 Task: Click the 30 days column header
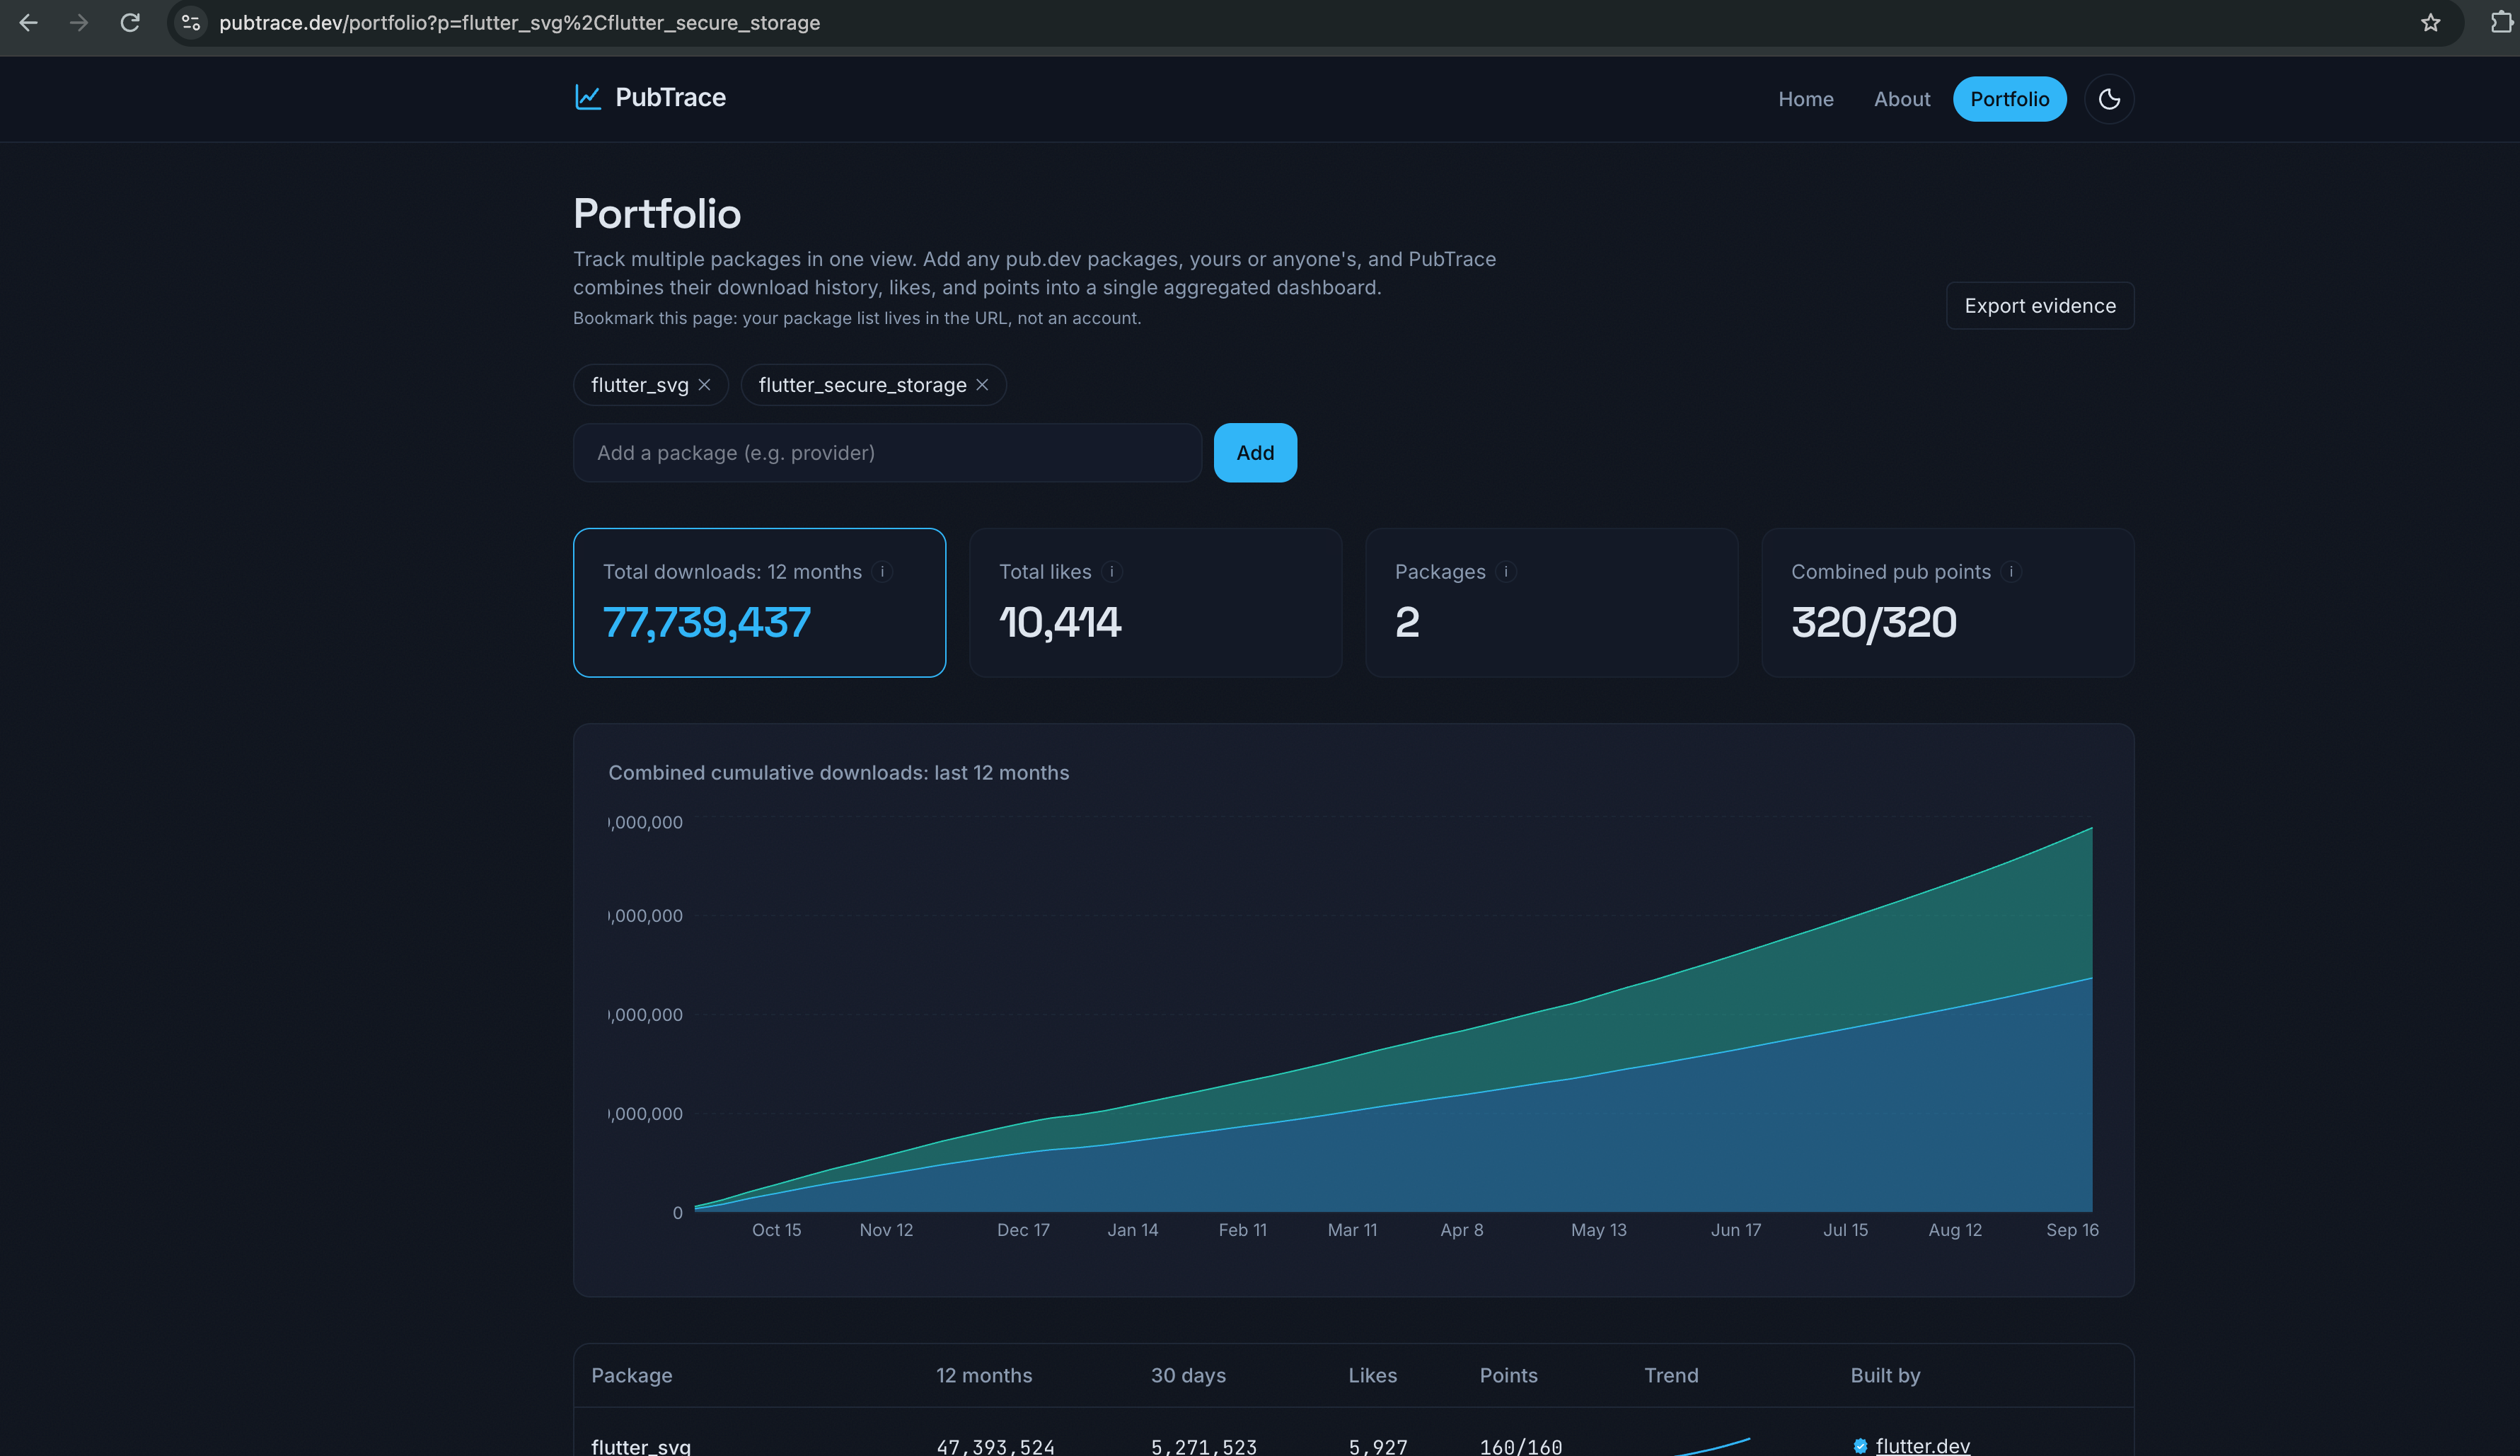1188,1375
